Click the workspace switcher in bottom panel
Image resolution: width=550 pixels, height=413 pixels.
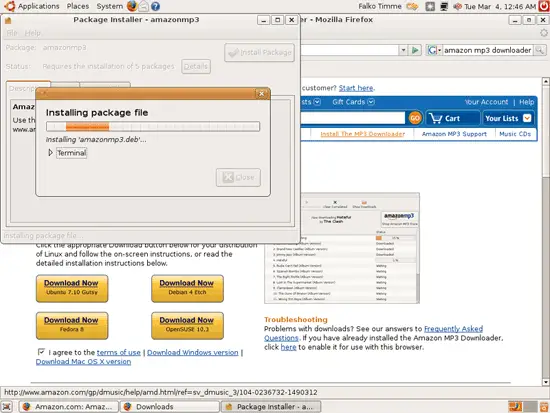tap(523, 407)
